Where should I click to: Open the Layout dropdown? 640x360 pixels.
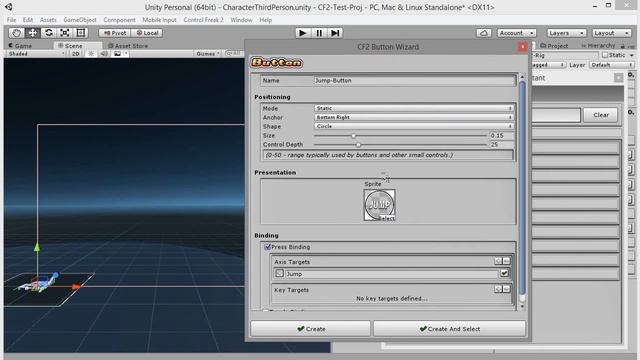[611, 33]
